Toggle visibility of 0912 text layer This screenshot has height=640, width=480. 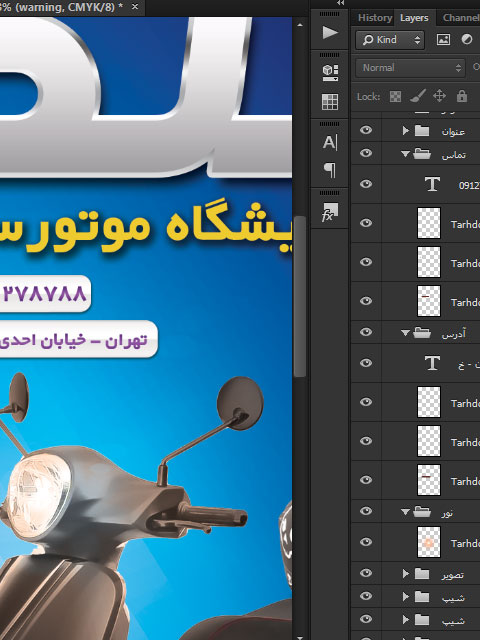click(x=366, y=184)
